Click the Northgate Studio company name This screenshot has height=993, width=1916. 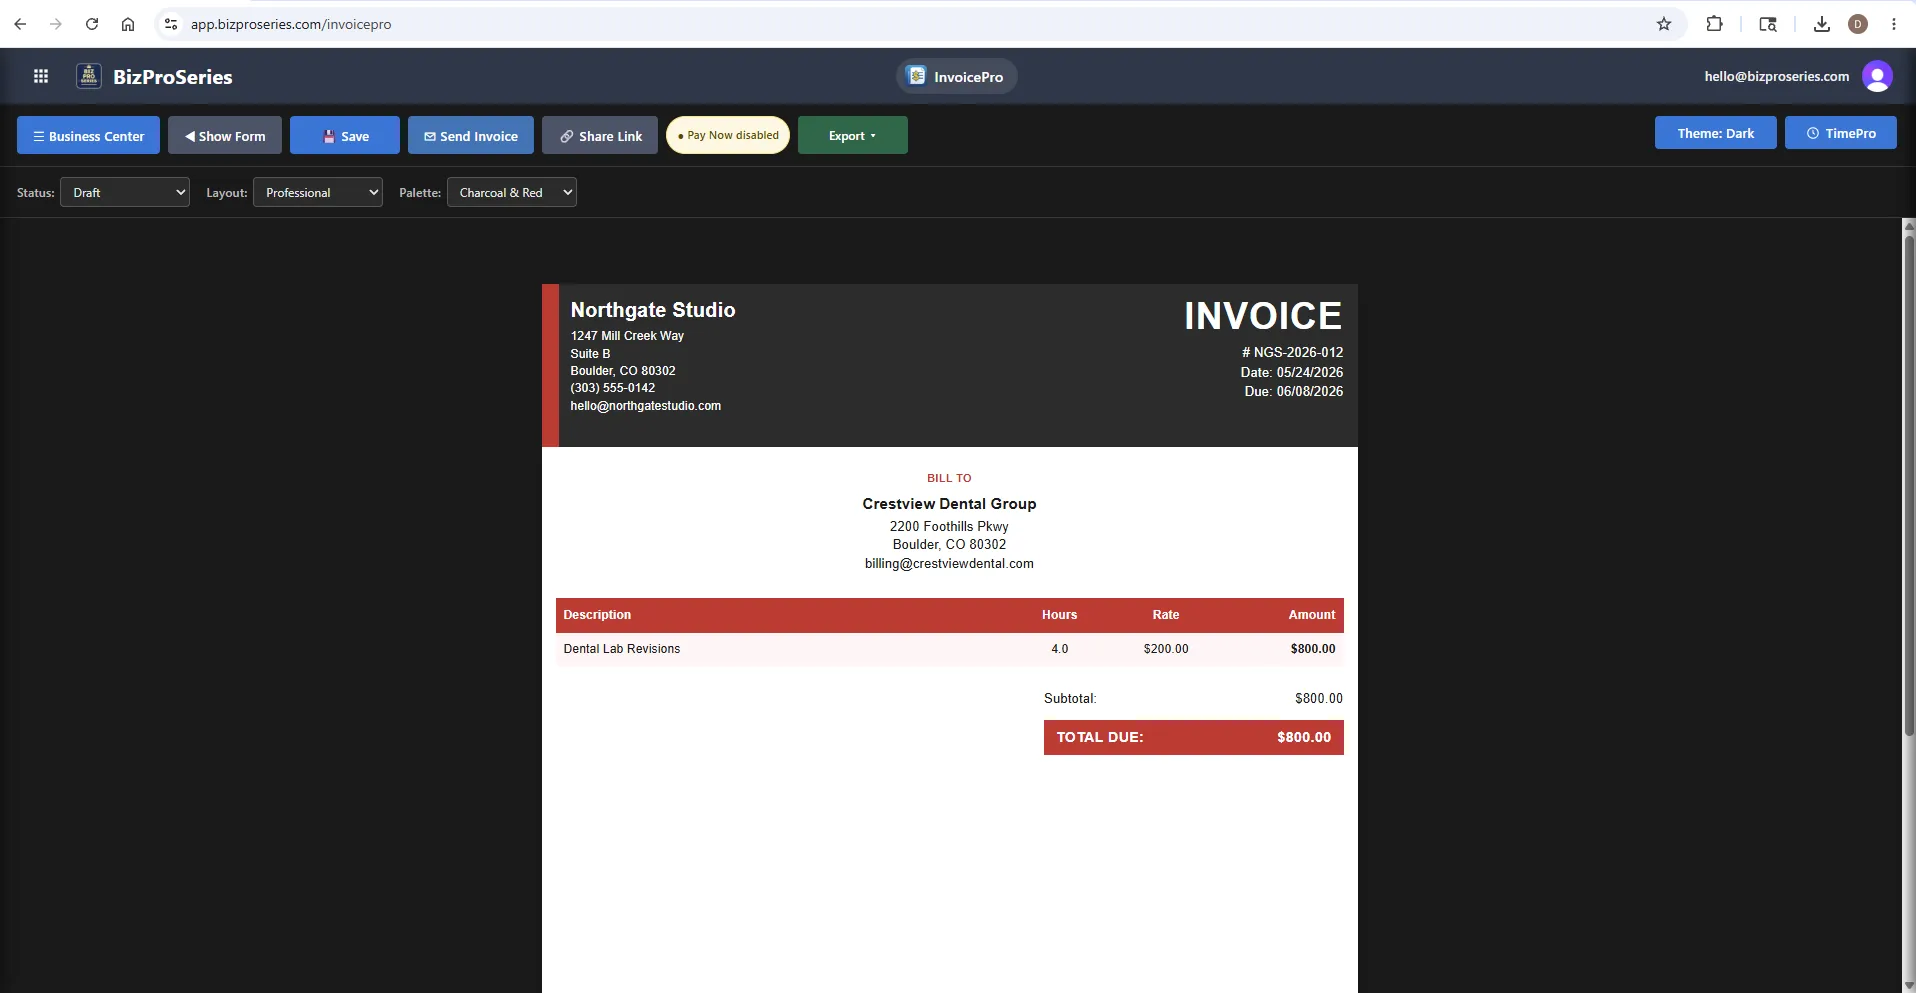click(653, 310)
